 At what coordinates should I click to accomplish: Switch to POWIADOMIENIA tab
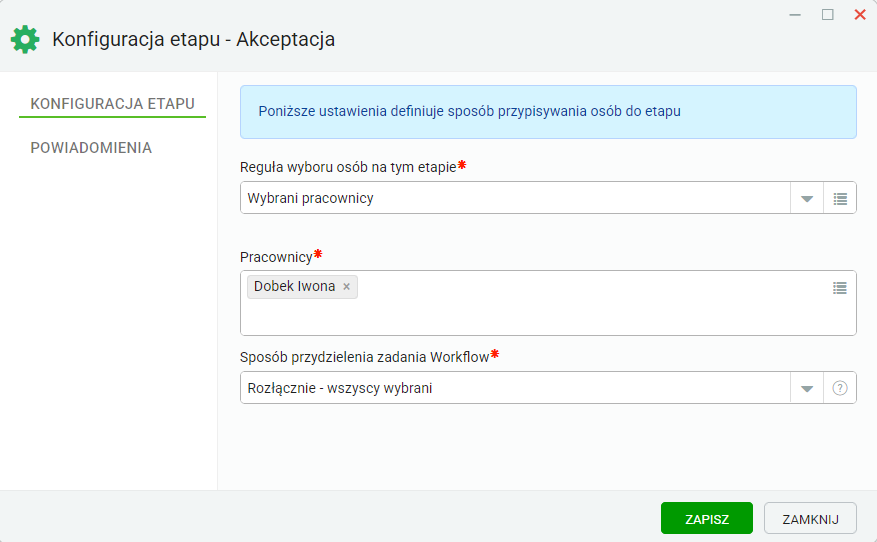coord(91,148)
